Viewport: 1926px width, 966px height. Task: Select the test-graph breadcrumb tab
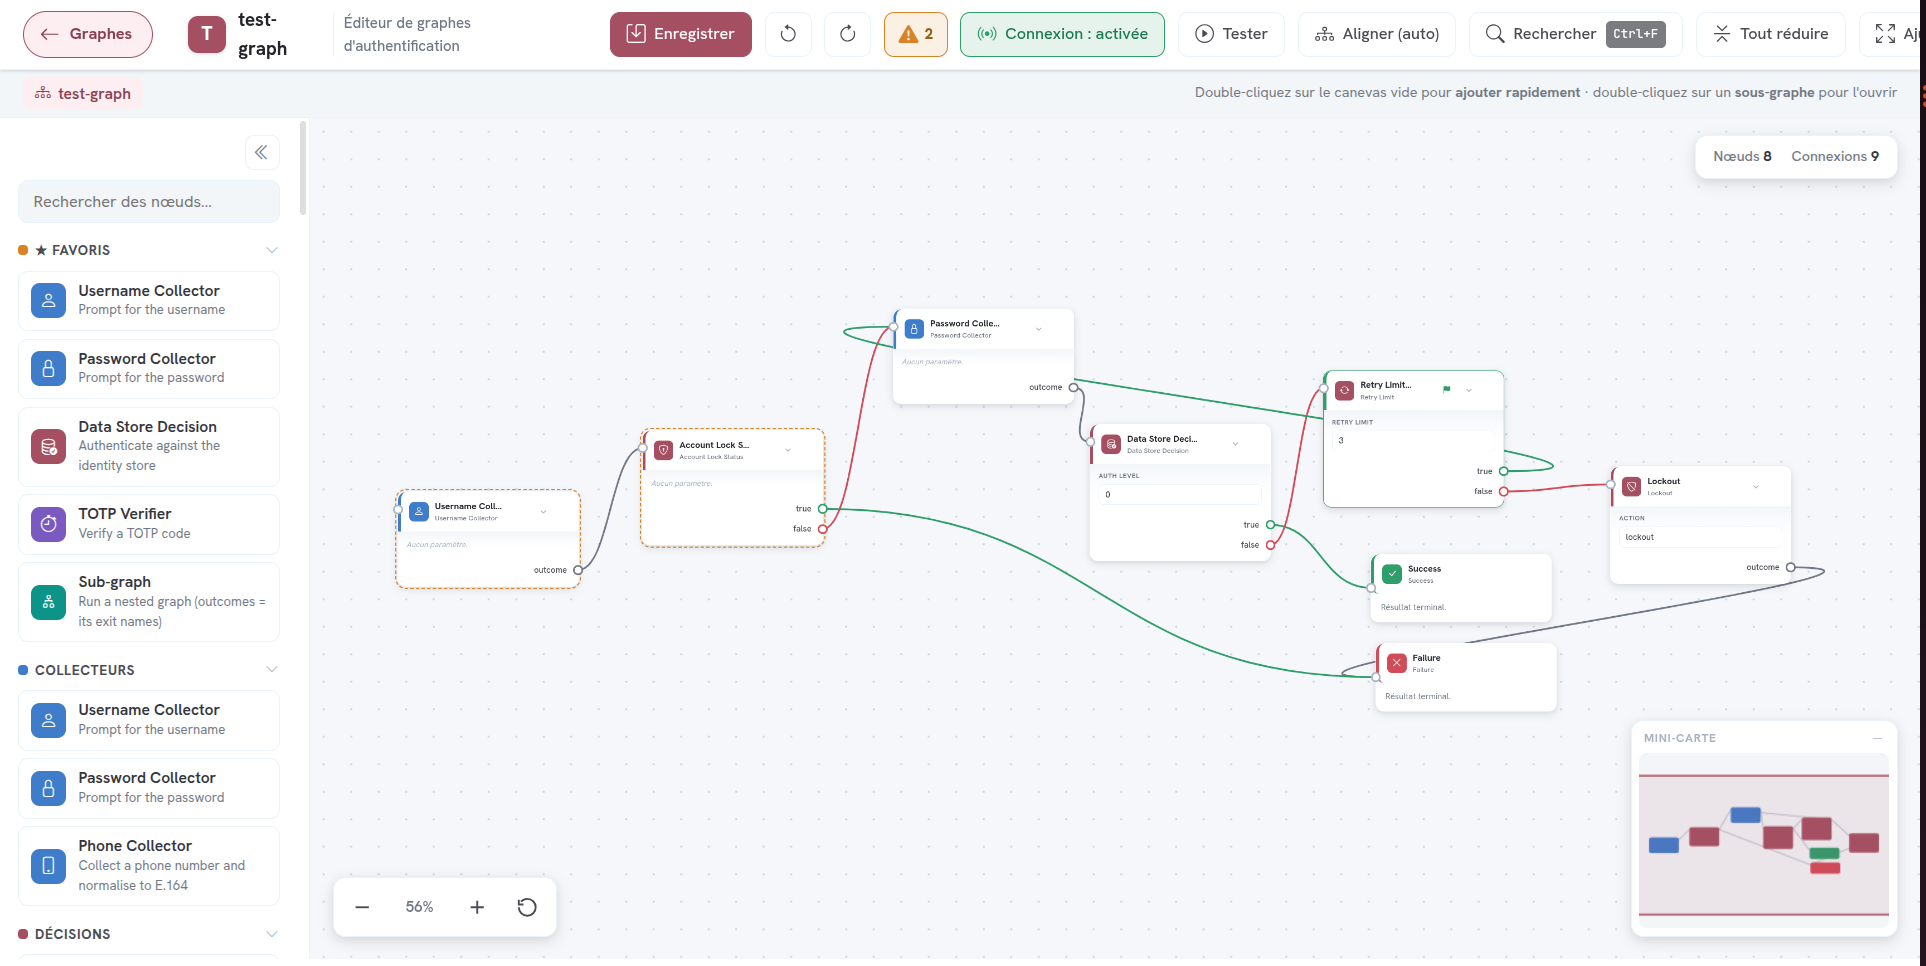(x=83, y=94)
